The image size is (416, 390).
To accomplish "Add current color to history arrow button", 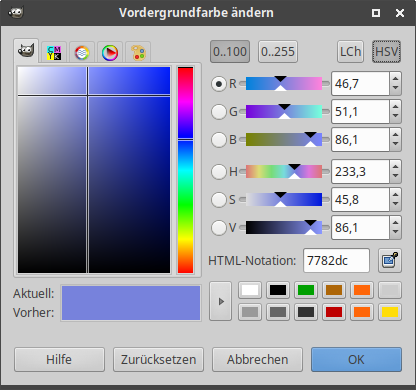I will (220, 301).
